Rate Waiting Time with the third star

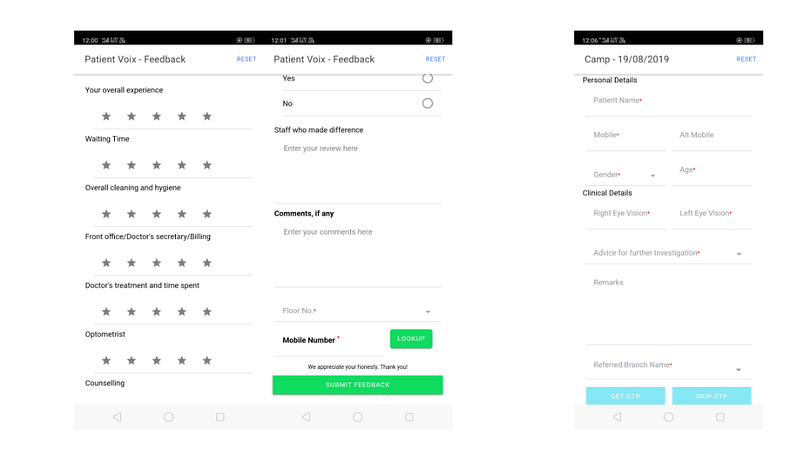click(157, 165)
